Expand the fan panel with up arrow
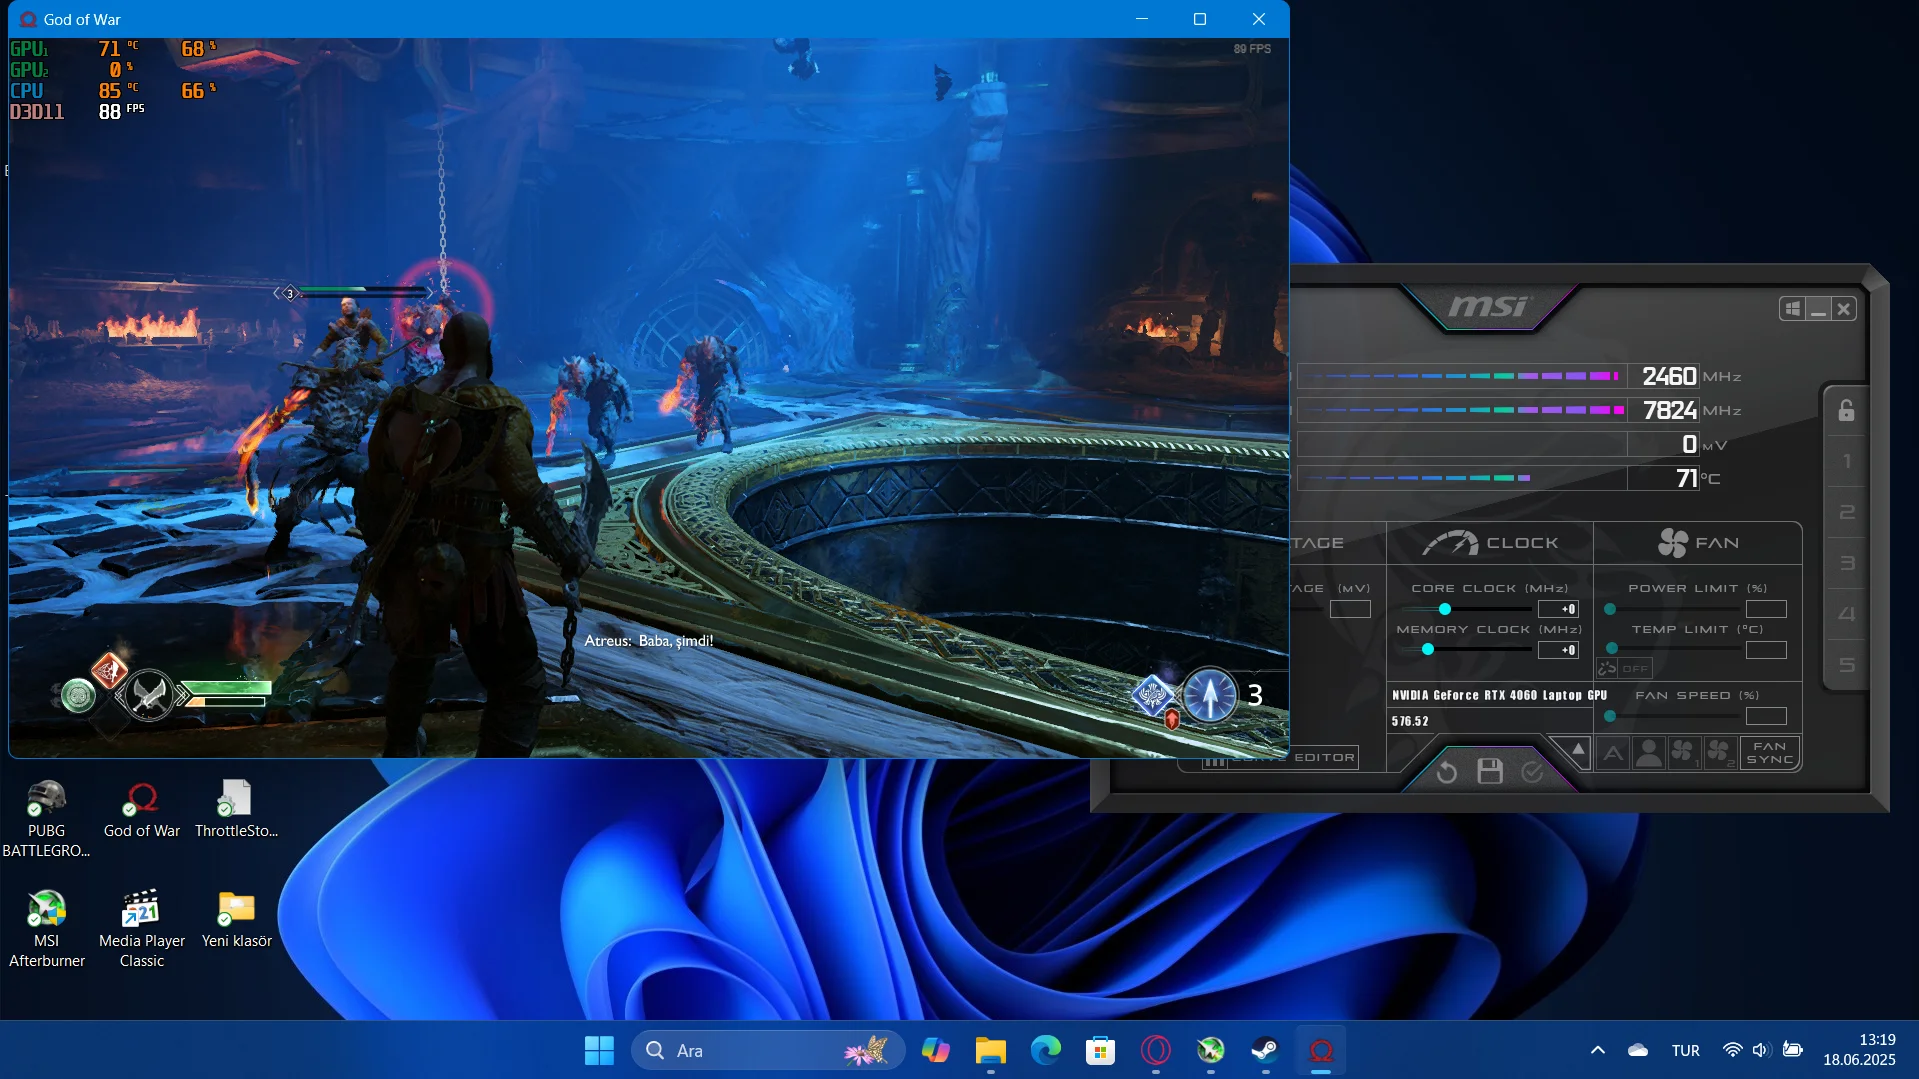 (x=1577, y=749)
